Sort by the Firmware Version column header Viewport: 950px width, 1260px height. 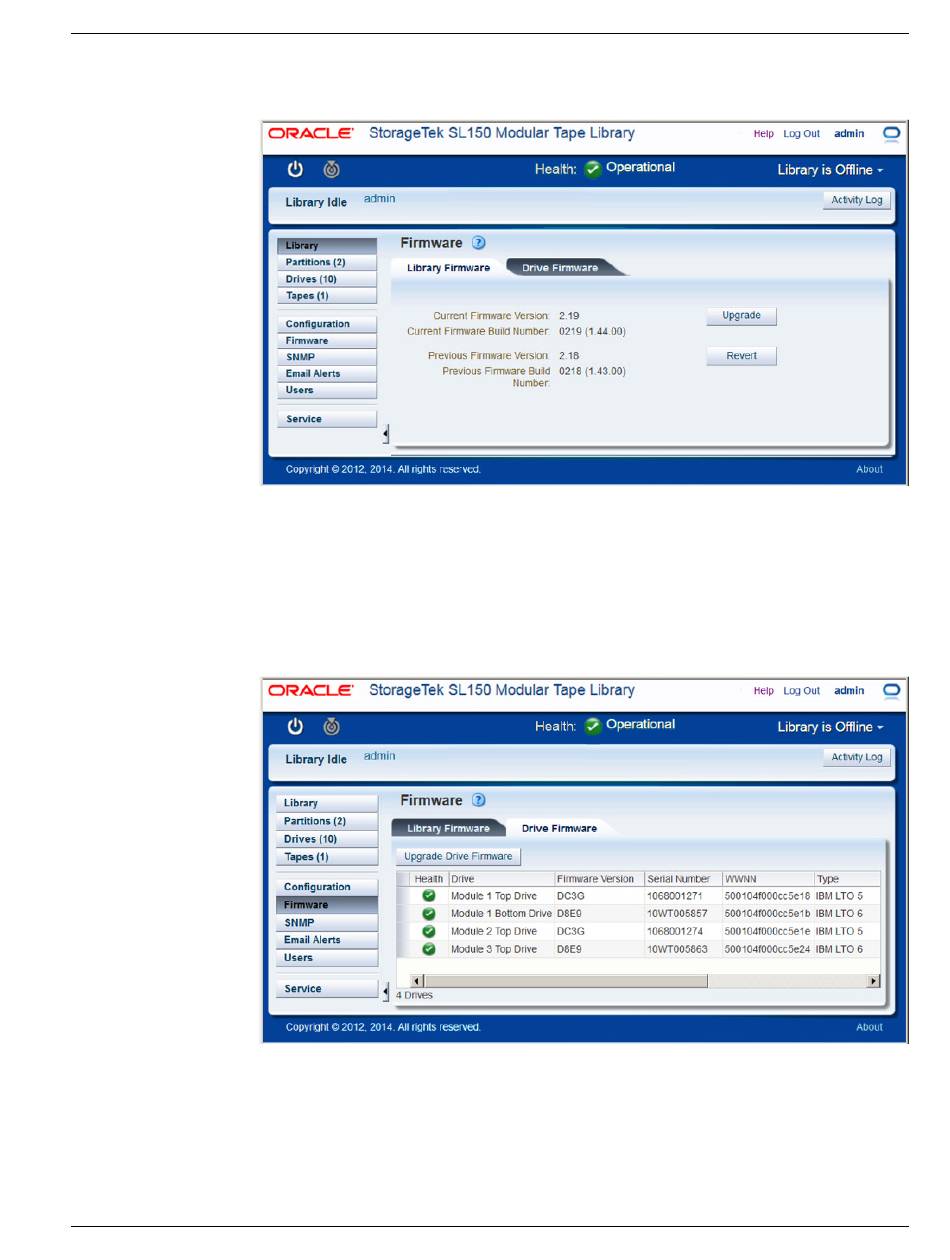click(x=598, y=879)
